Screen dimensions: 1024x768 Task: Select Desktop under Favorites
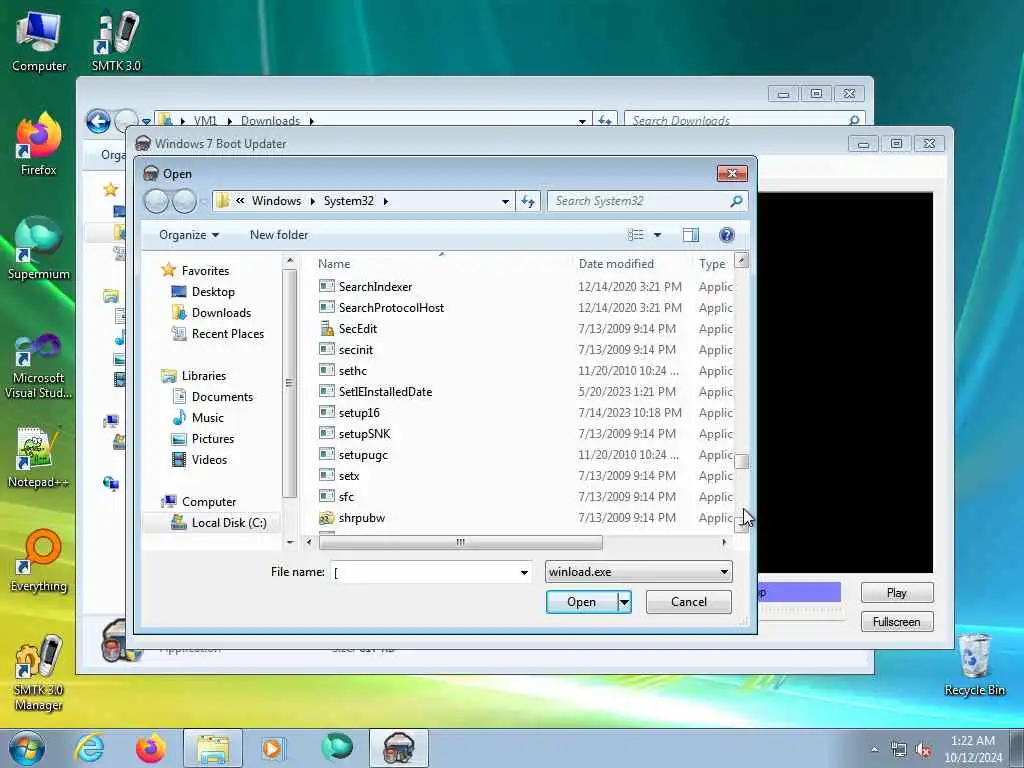pos(213,292)
